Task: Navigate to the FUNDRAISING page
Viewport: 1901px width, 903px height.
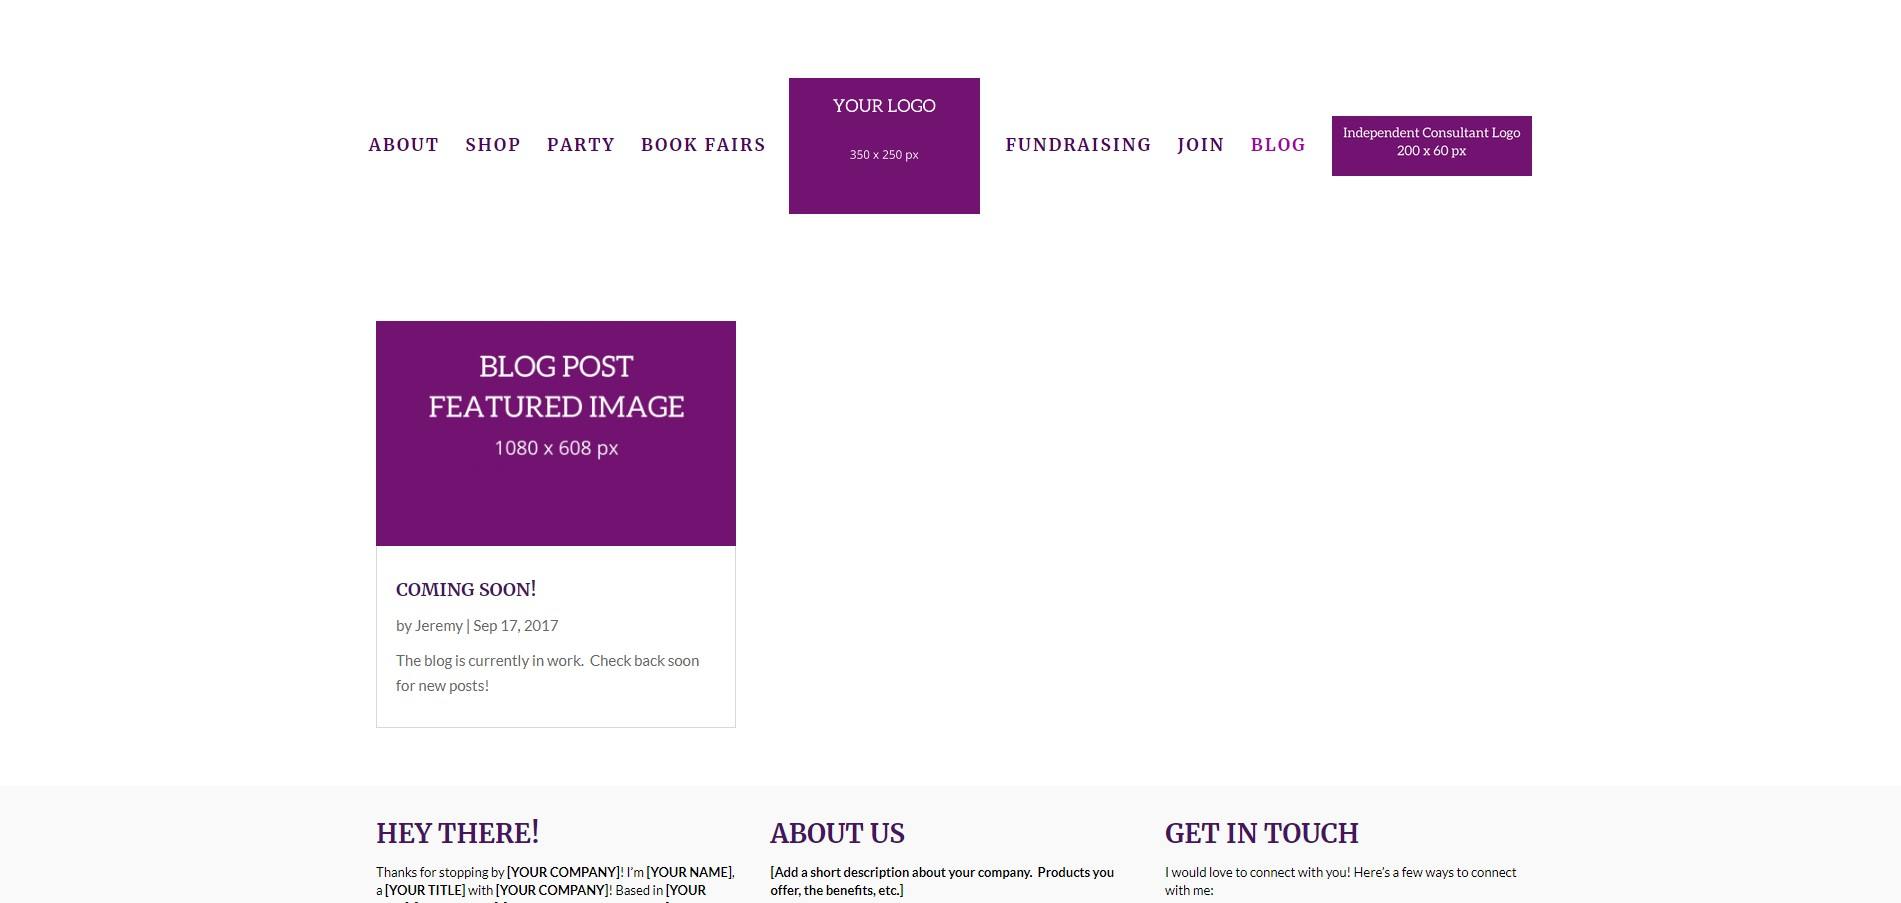Action: 1078,145
